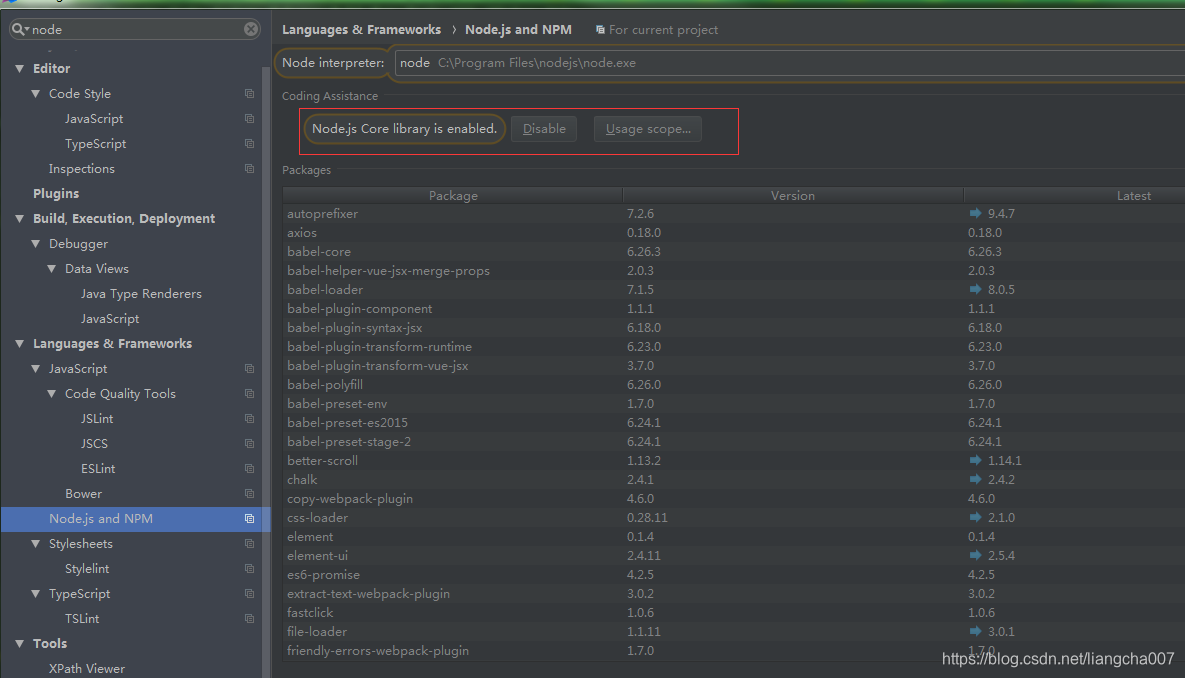Open the ESLint settings page
The image size is (1185, 678).
coord(98,469)
